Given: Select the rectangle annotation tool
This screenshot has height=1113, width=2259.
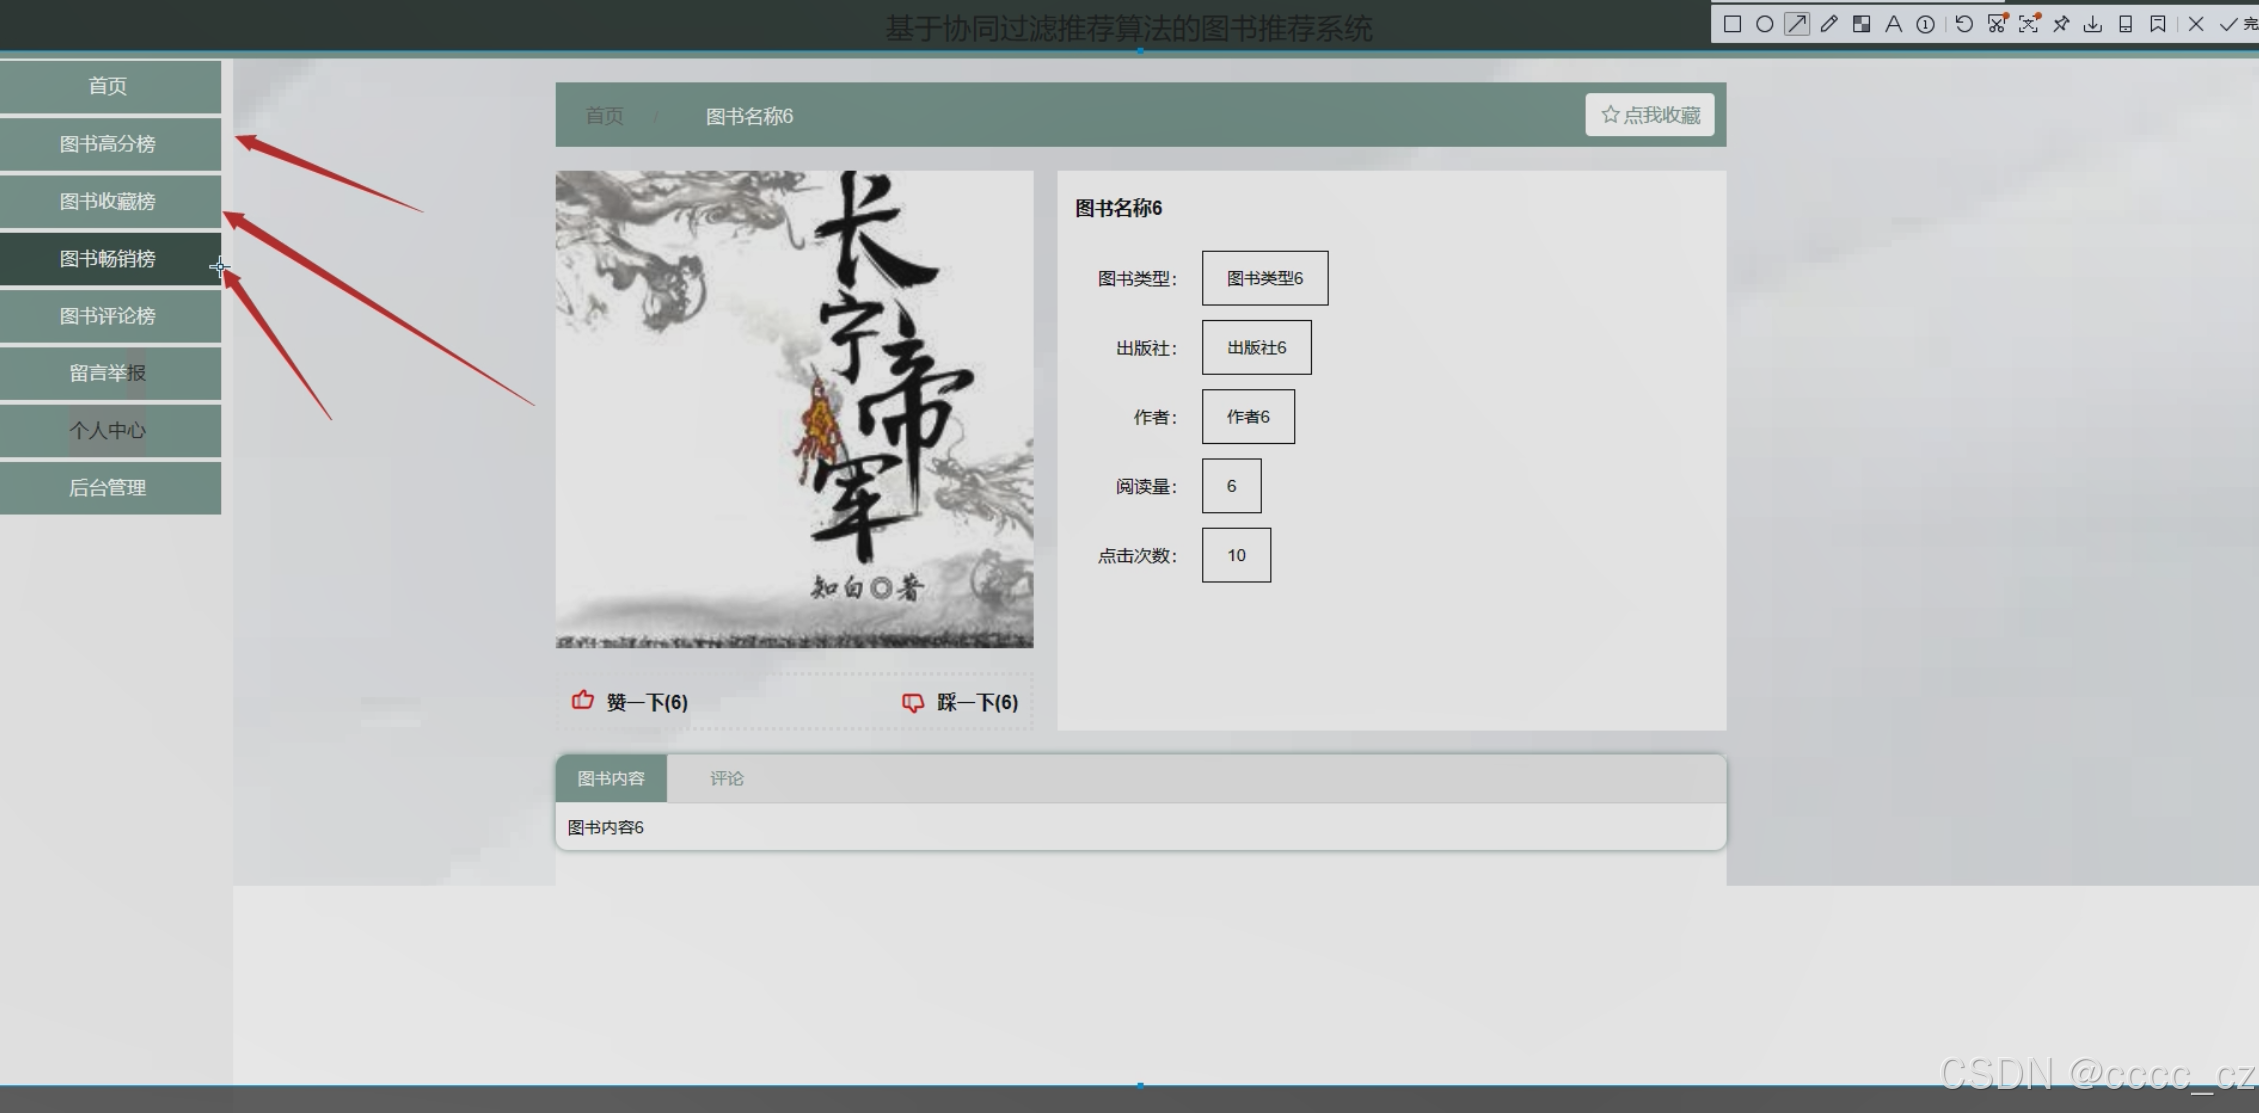Looking at the screenshot, I should (1733, 24).
